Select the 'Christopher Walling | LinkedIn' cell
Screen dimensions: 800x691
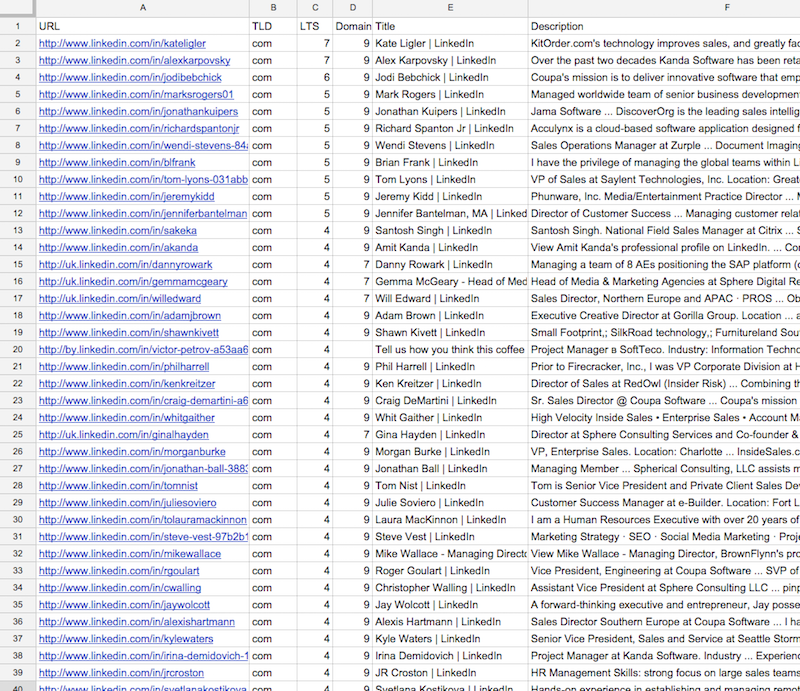(x=451, y=587)
